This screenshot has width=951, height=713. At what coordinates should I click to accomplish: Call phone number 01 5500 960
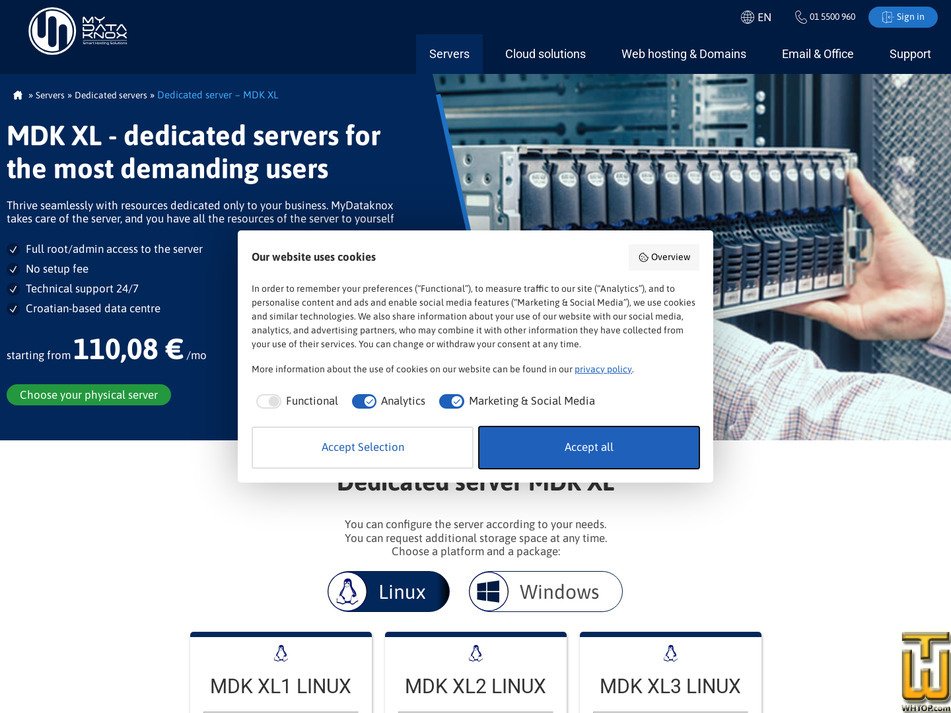(x=832, y=17)
